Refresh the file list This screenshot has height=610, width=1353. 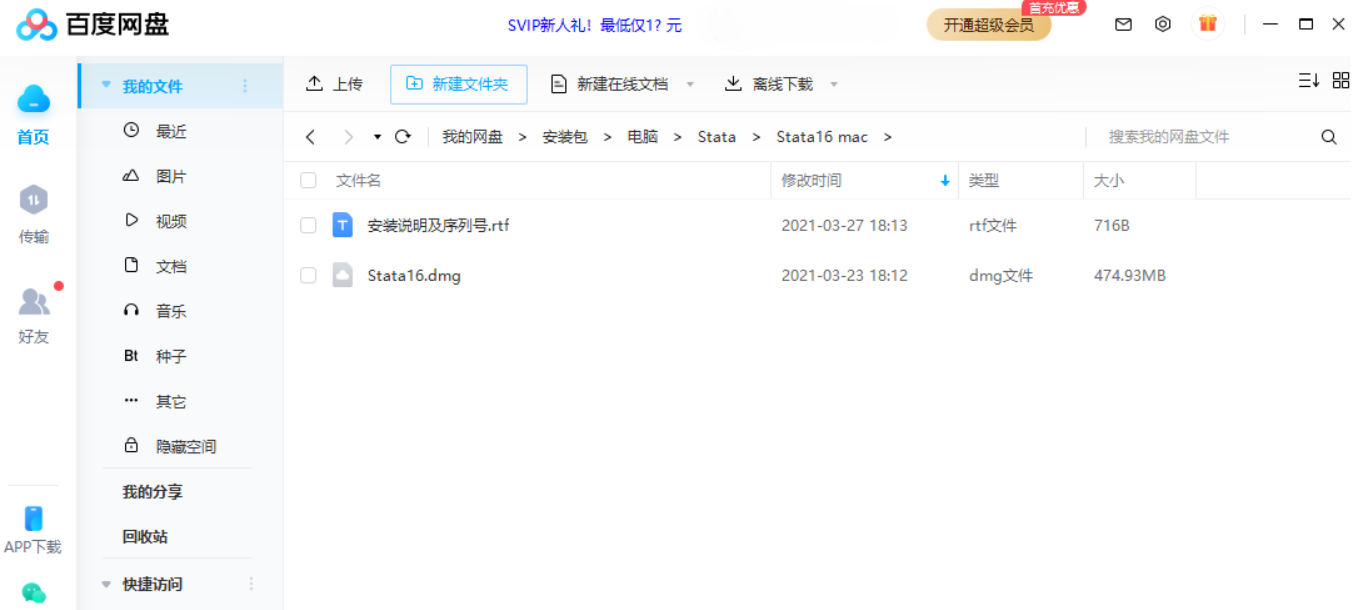tap(403, 137)
